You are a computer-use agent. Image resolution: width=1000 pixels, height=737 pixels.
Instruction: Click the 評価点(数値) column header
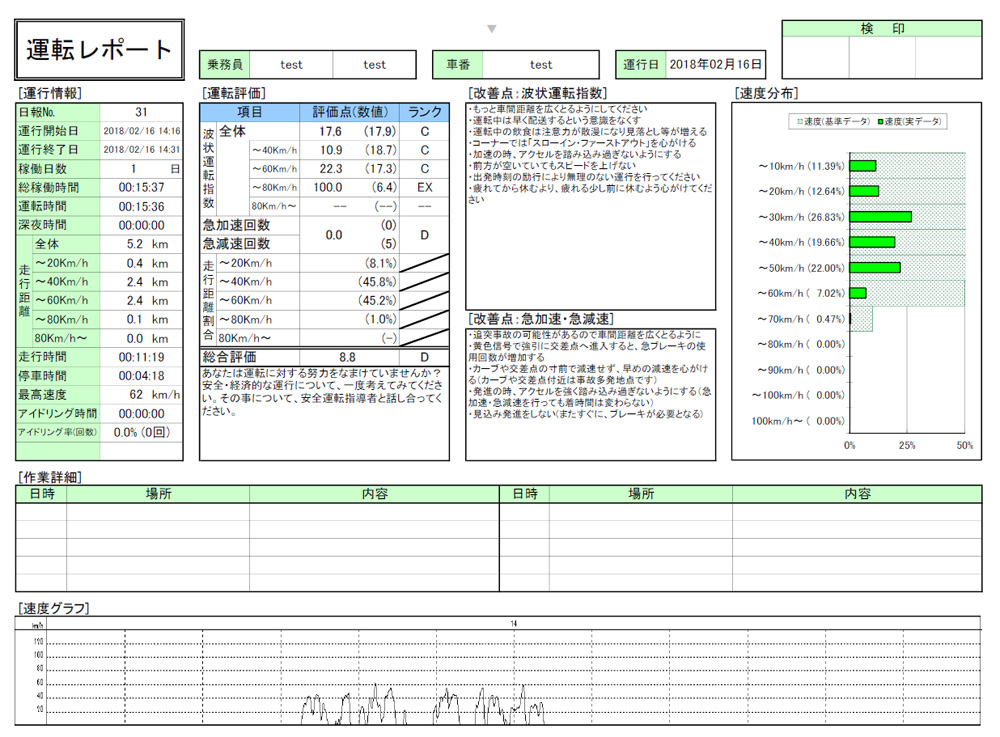pyautogui.click(x=350, y=113)
